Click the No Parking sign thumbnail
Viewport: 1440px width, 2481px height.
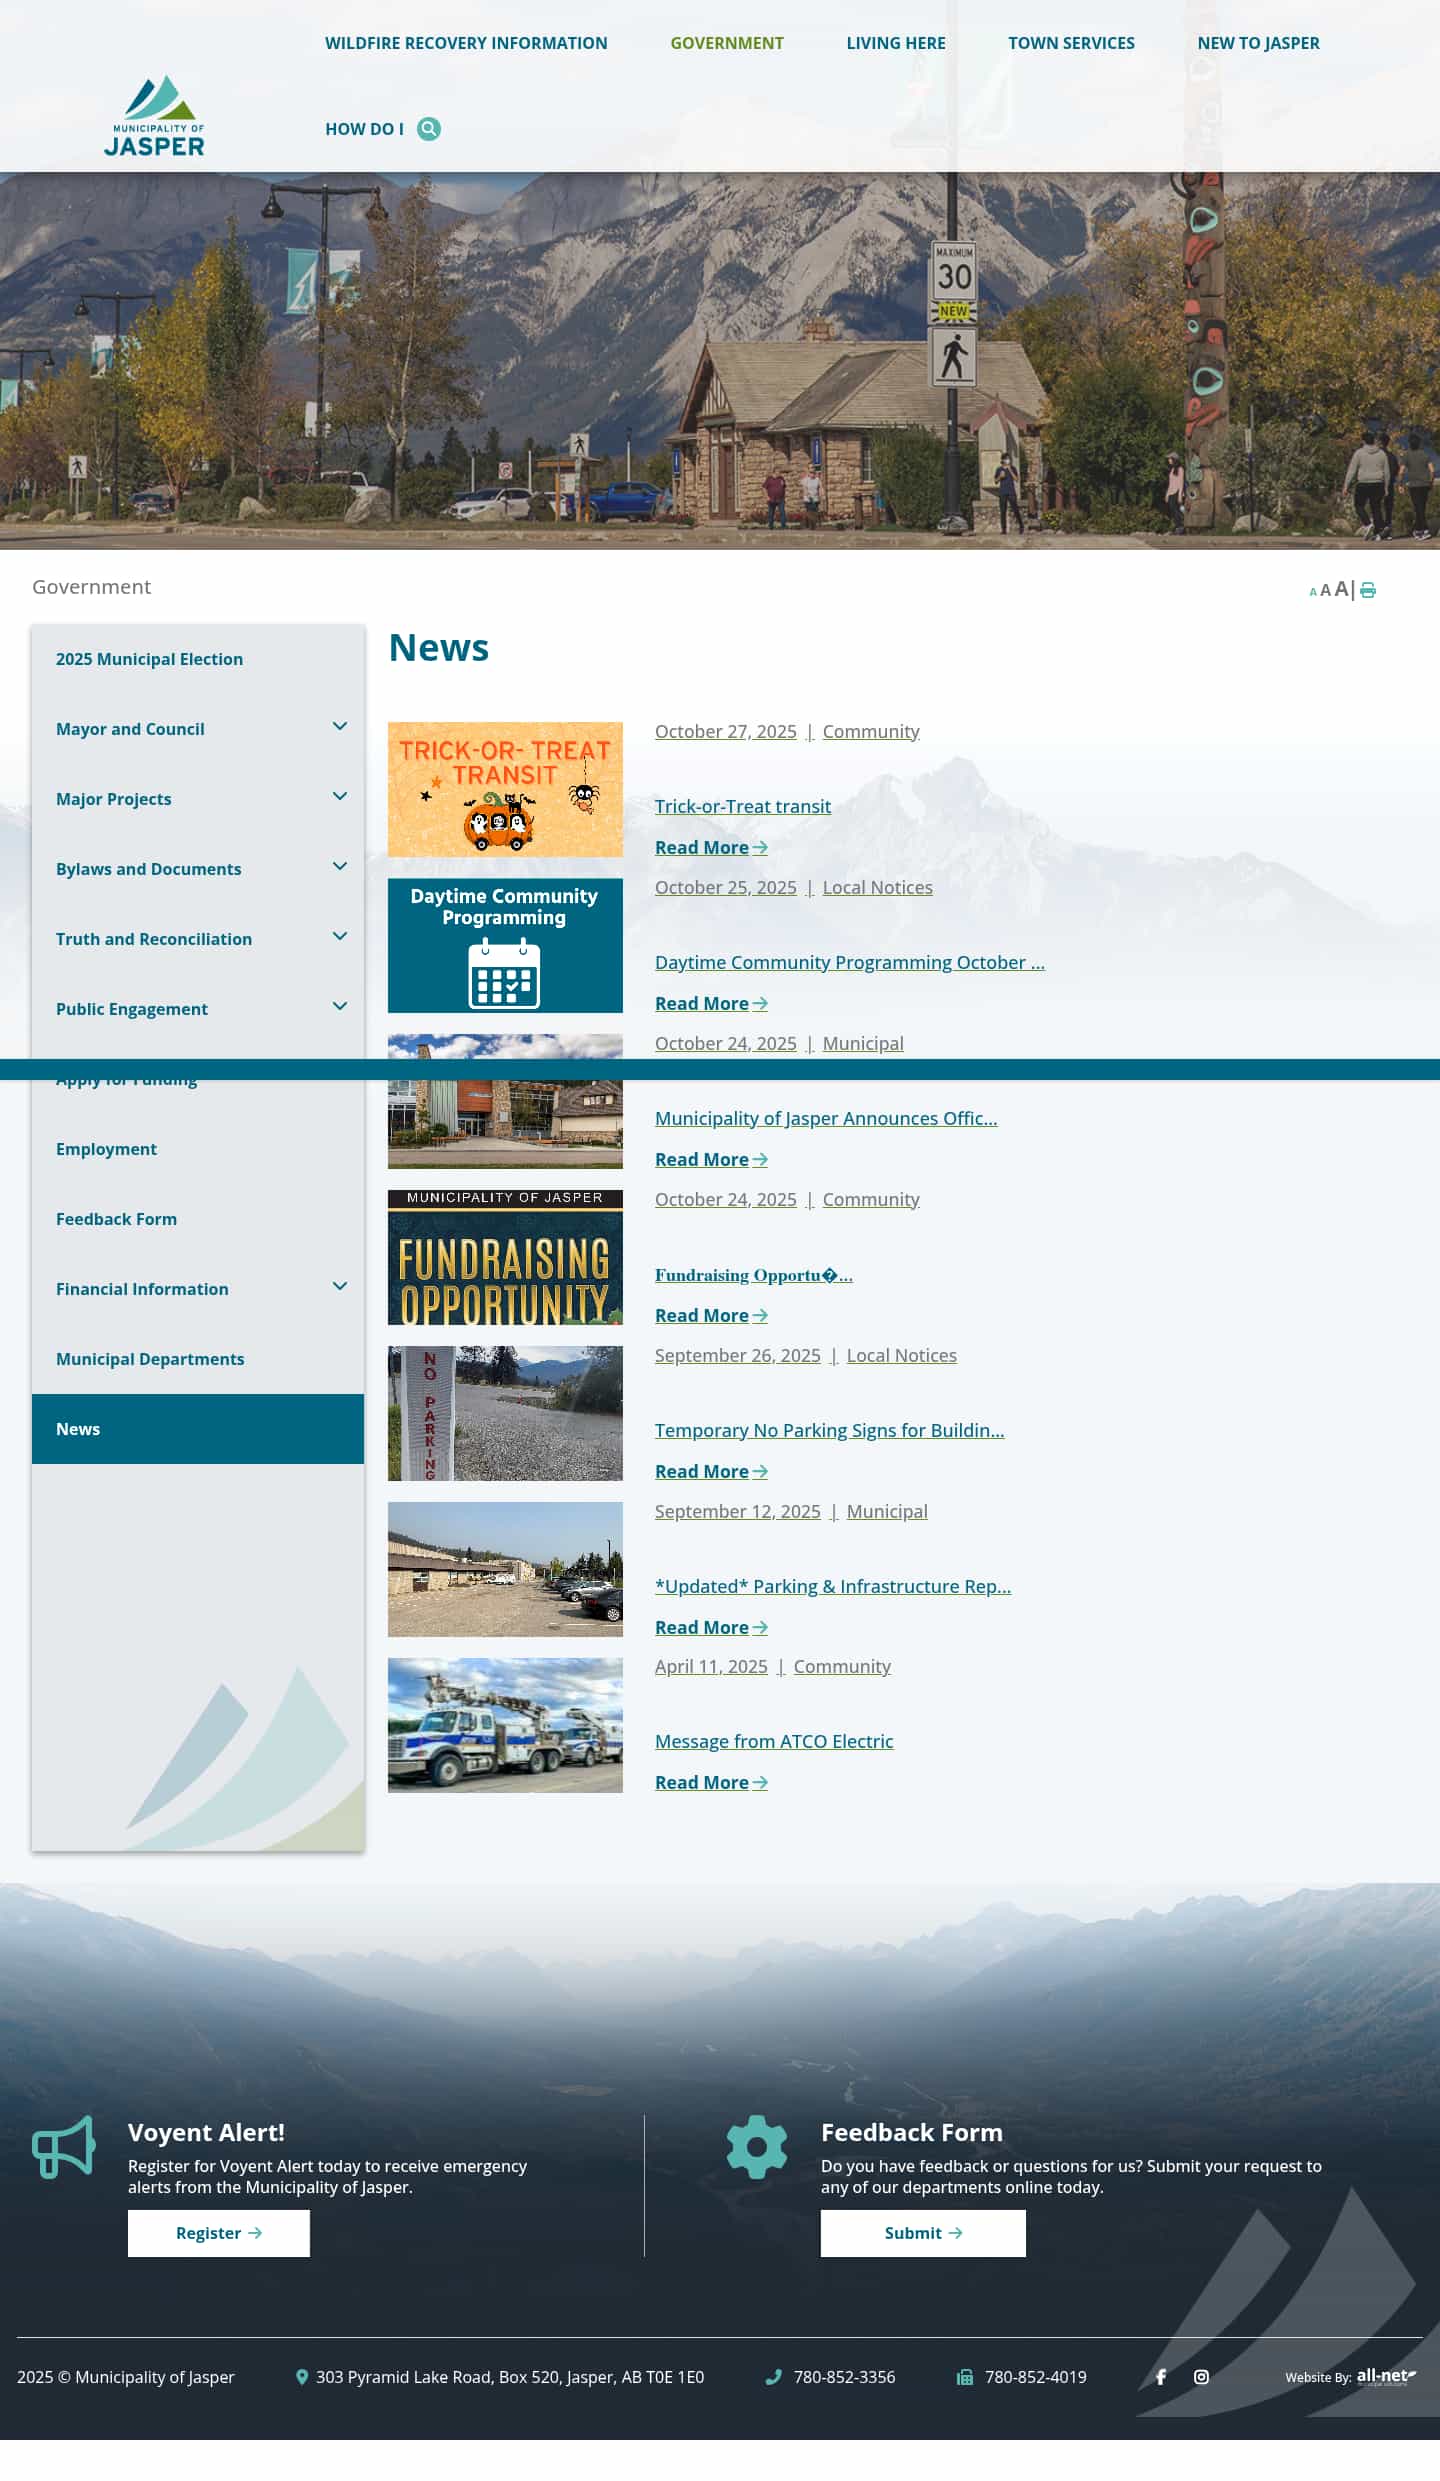[x=505, y=1413]
